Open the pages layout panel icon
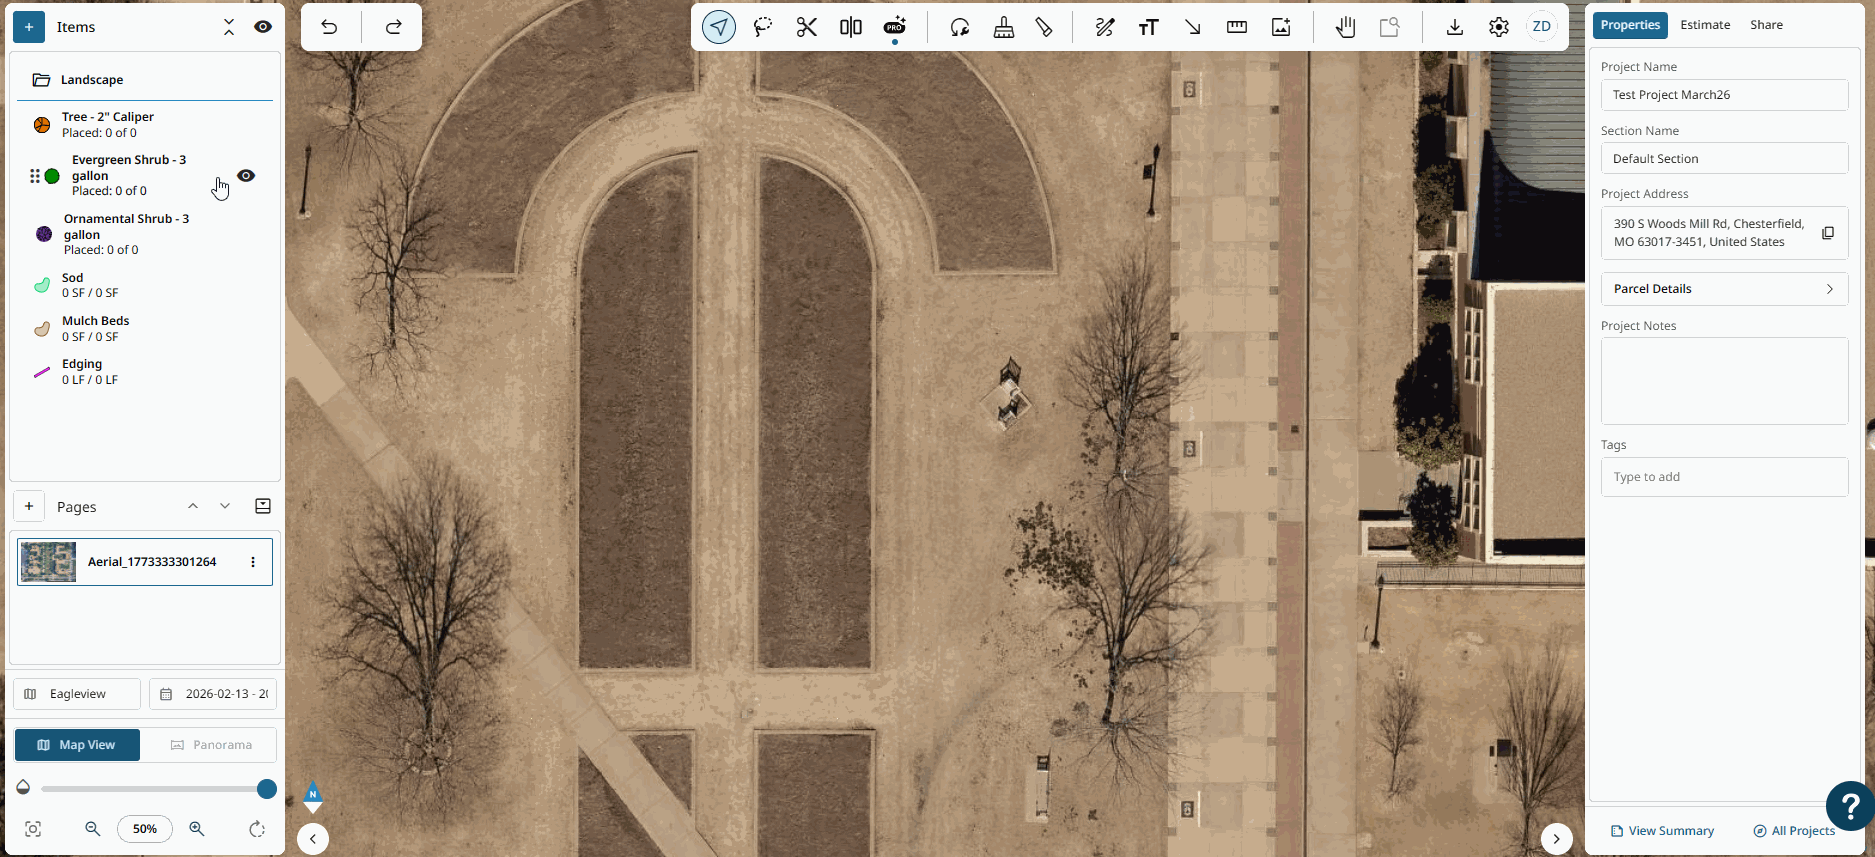Image resolution: width=1875 pixels, height=857 pixels. pyautogui.click(x=263, y=506)
